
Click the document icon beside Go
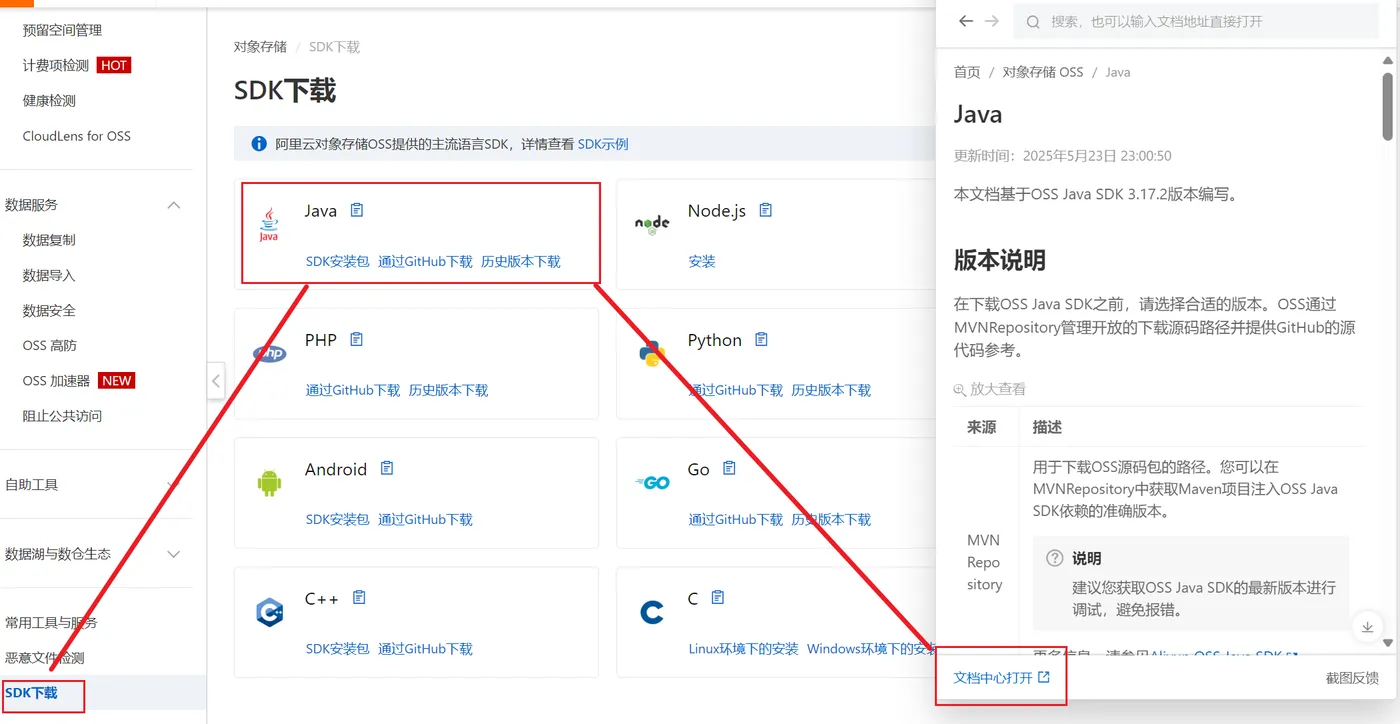point(729,468)
